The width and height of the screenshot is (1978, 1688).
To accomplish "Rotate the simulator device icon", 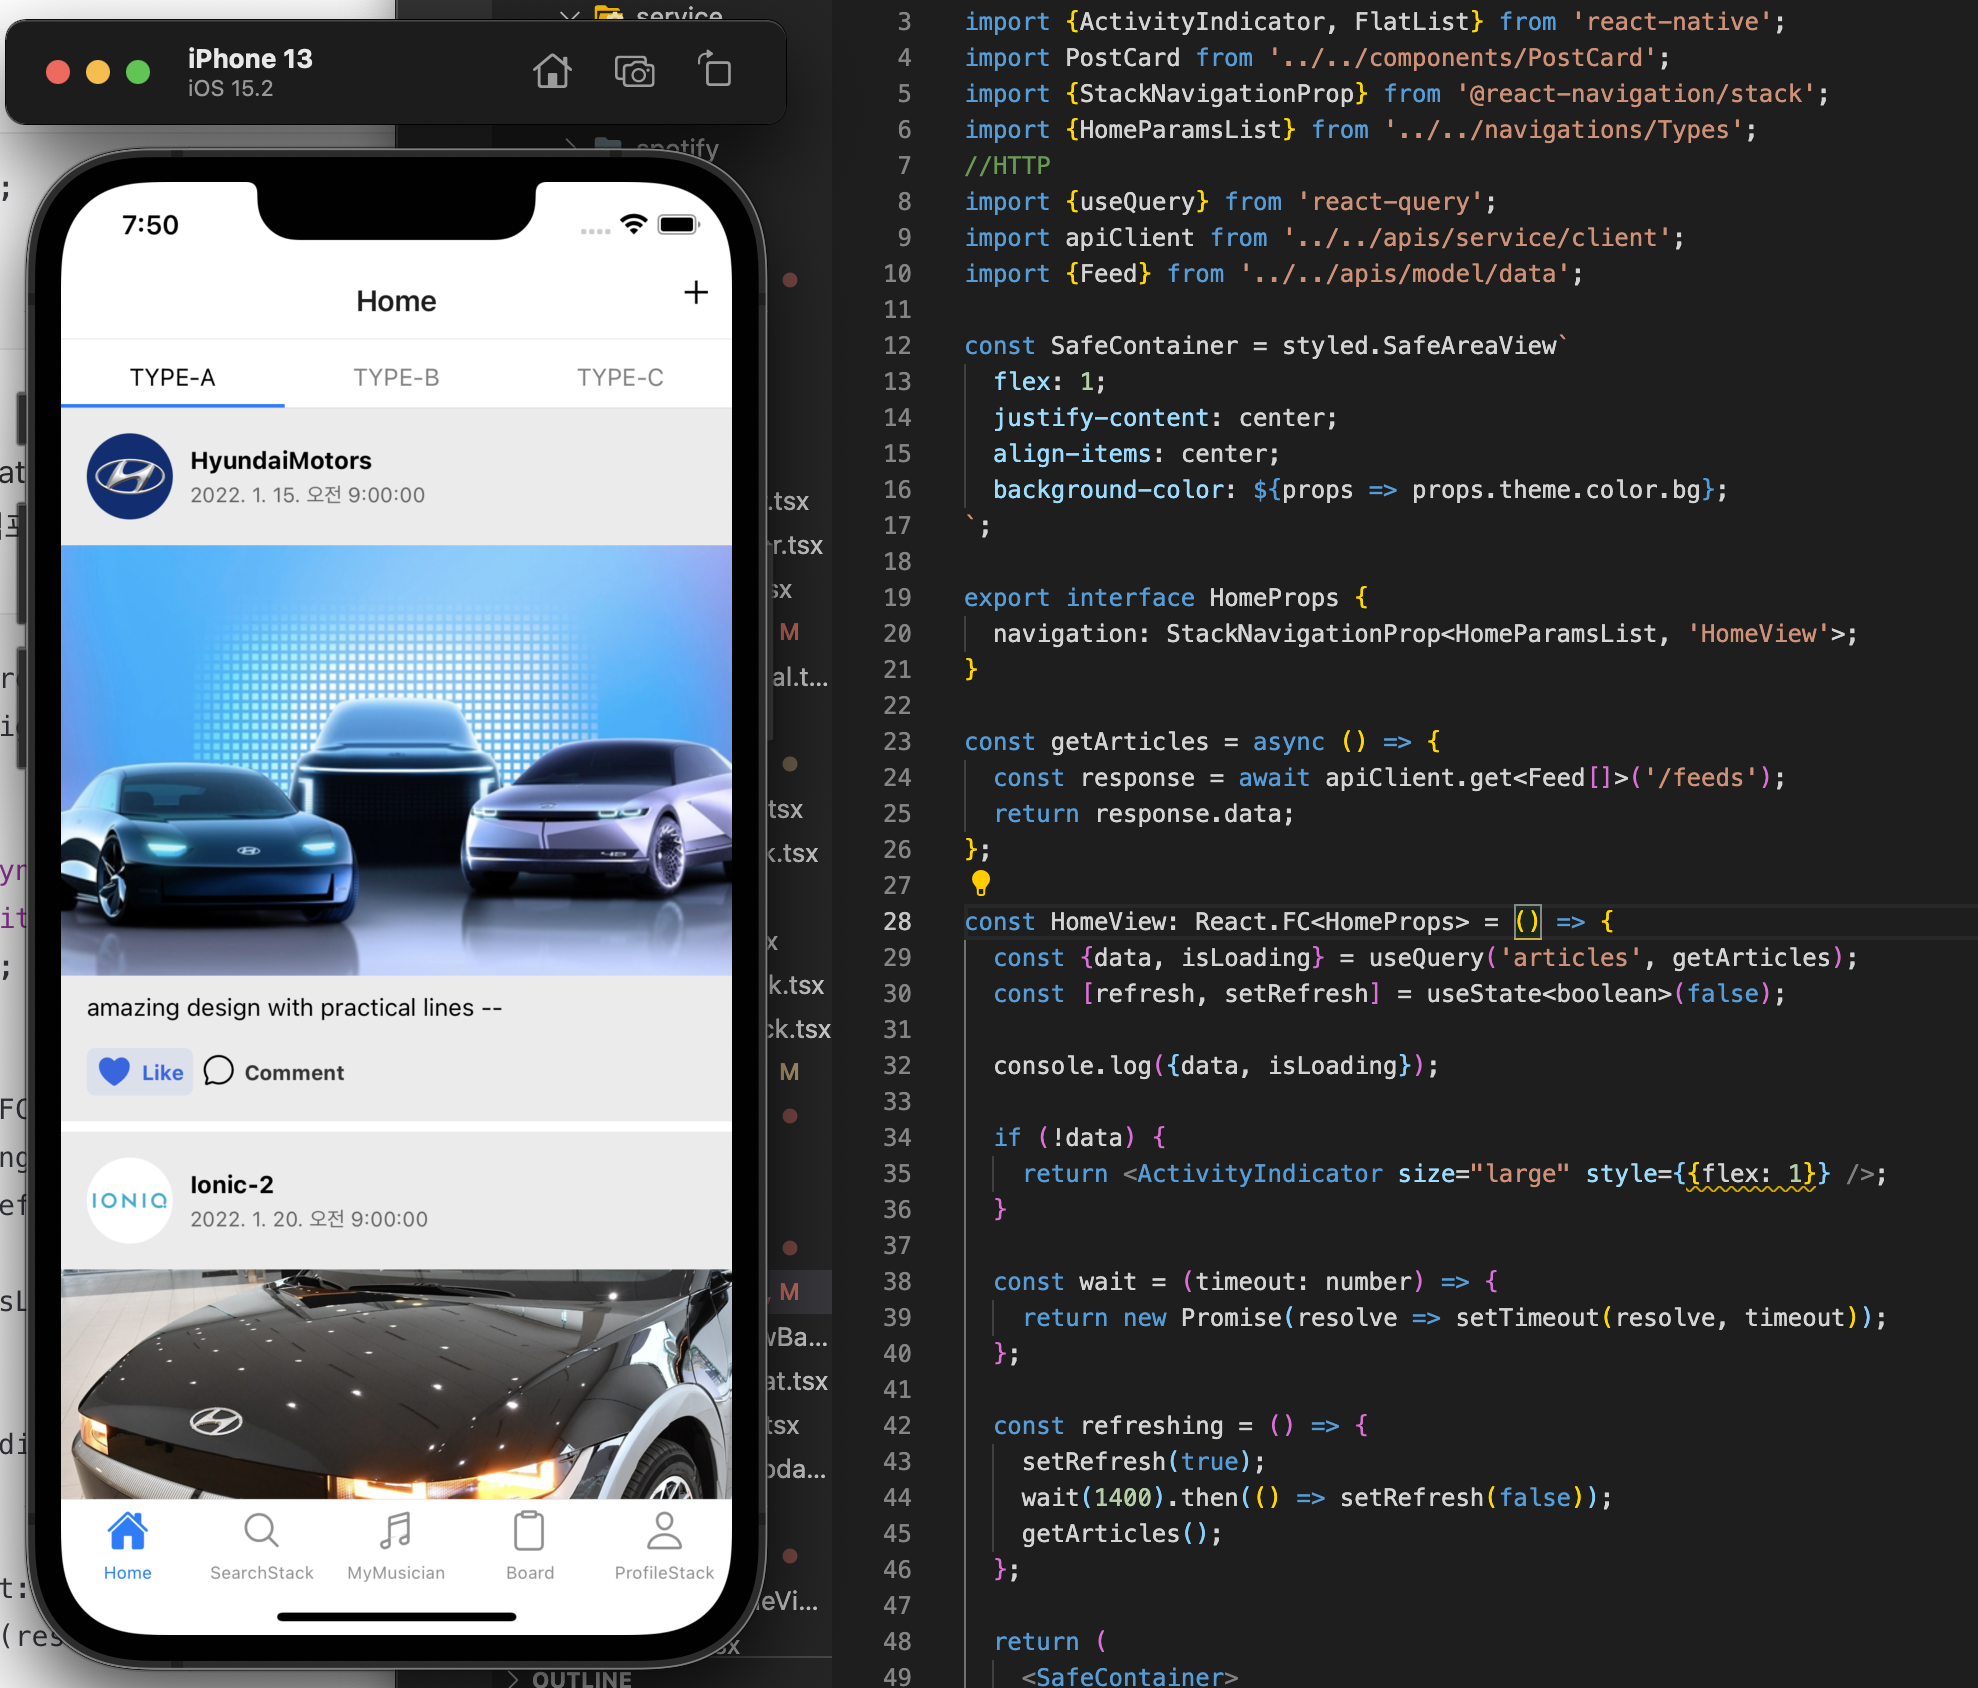I will [x=715, y=70].
